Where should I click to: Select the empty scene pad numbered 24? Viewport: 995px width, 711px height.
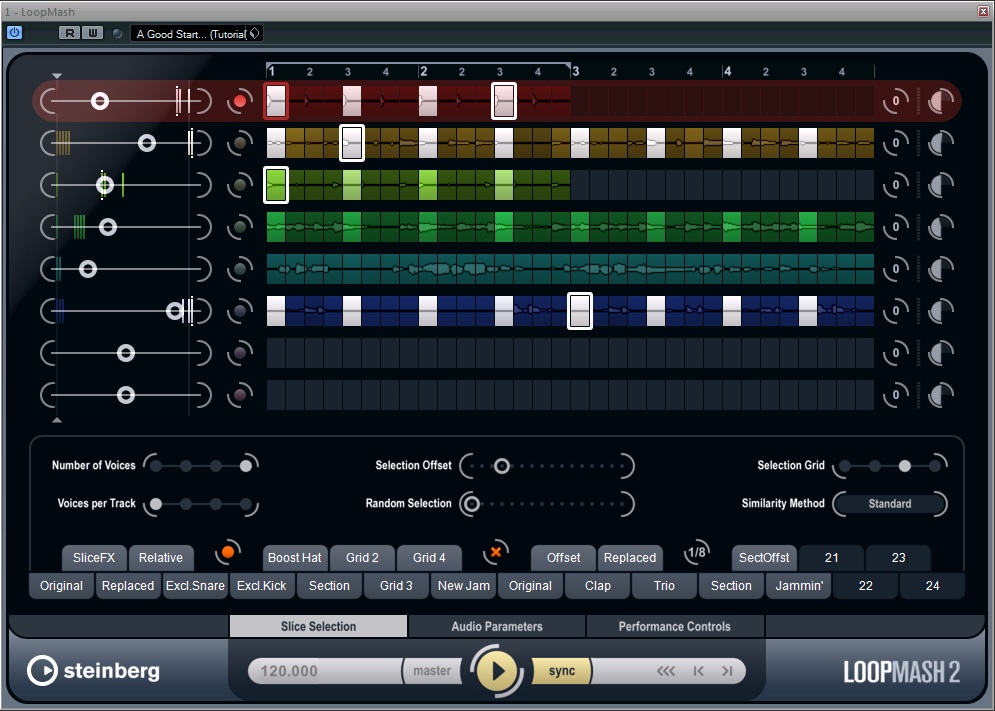click(x=932, y=586)
